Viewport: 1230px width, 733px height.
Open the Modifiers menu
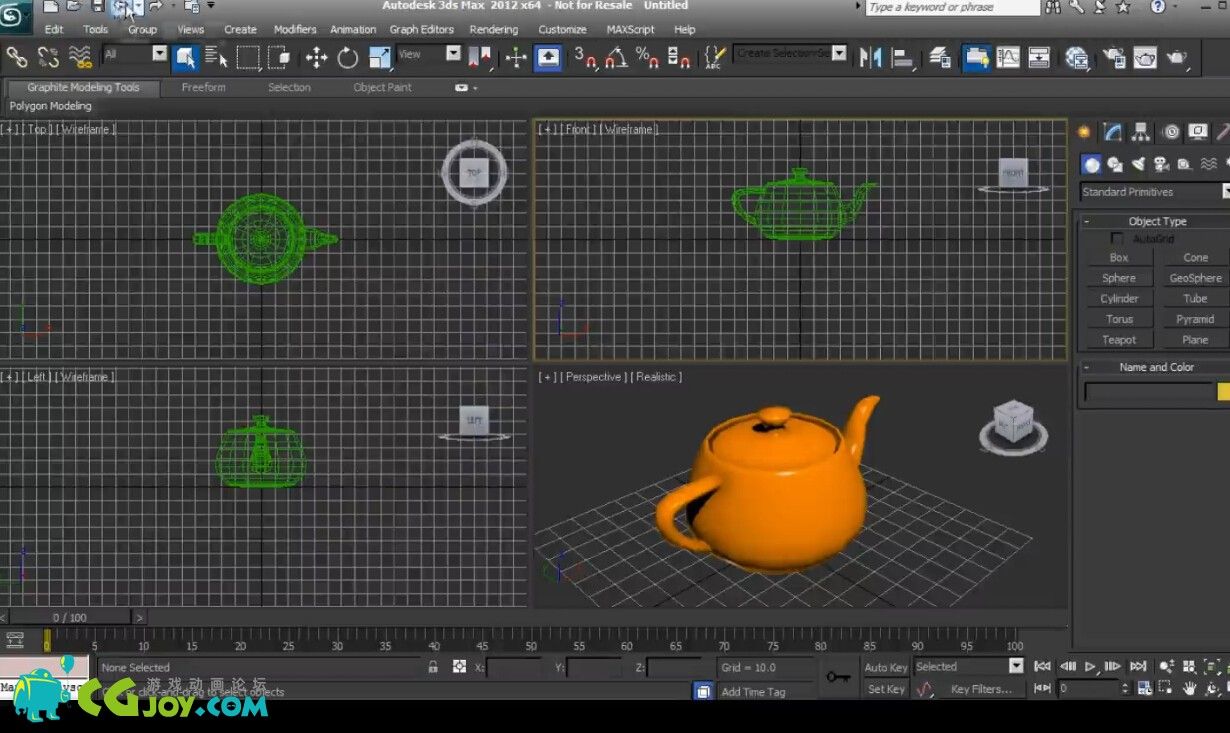295,29
